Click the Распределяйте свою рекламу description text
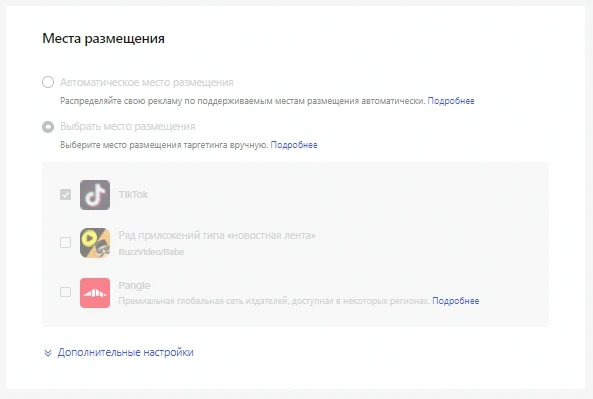Screen dimensions: 593x399 point(242,101)
